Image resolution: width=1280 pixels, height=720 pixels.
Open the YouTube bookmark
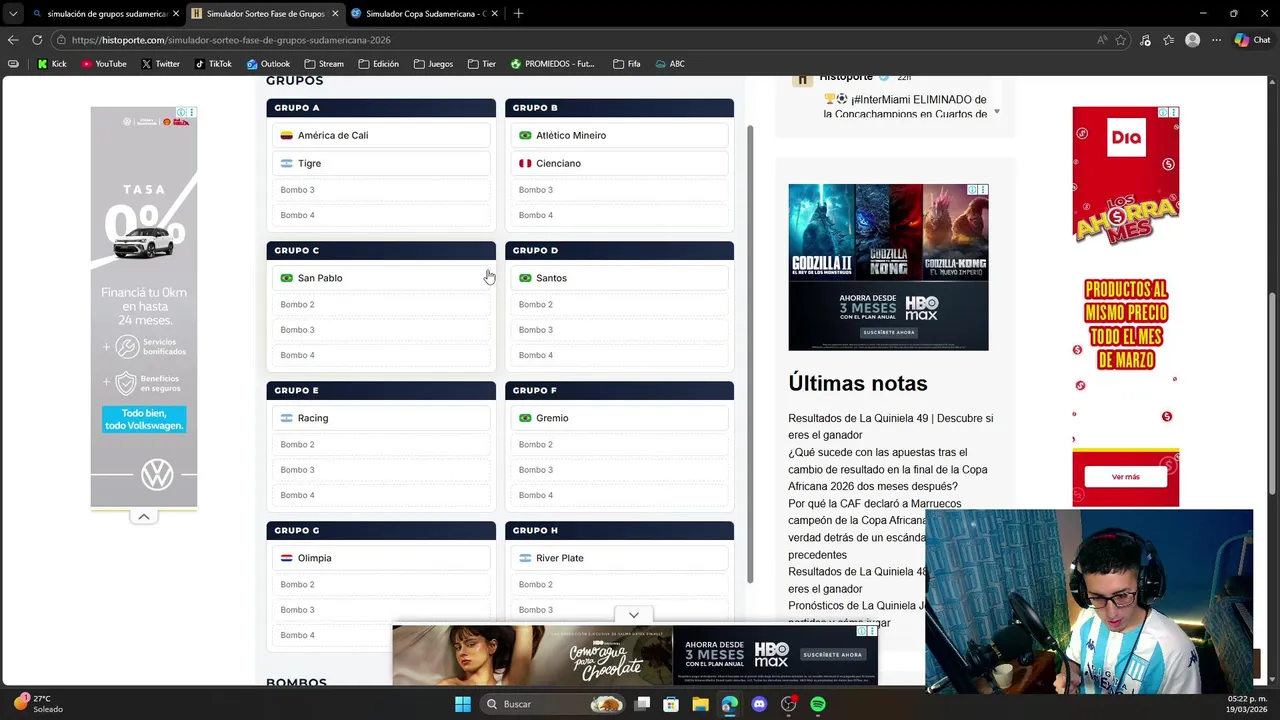pyautogui.click(x=104, y=64)
